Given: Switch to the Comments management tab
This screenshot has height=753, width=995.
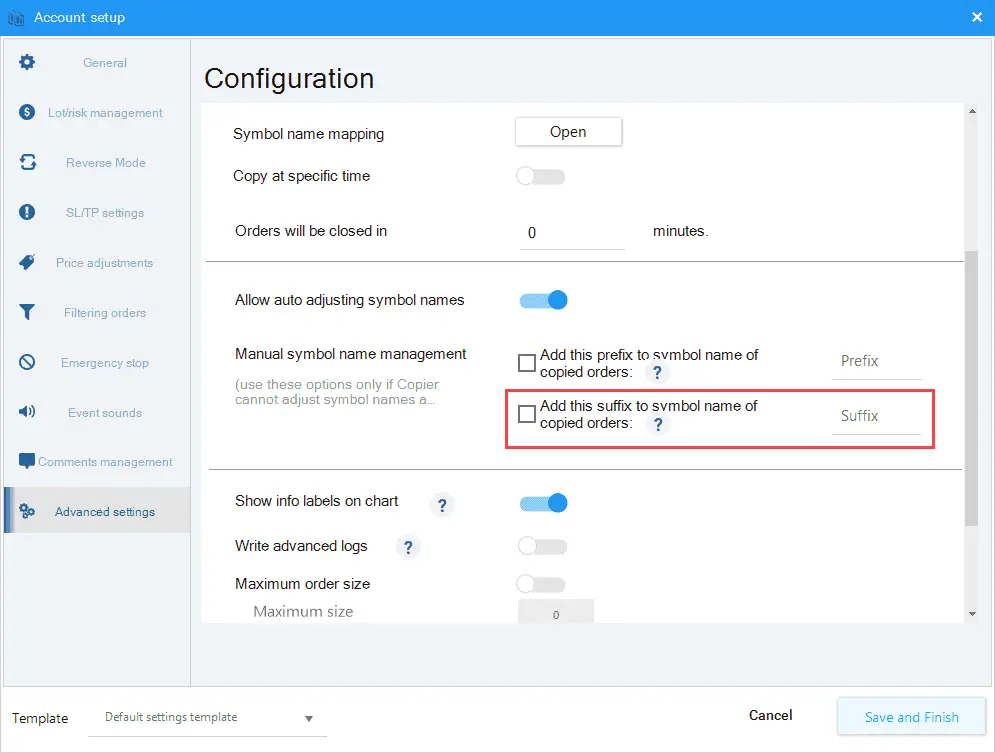Looking at the screenshot, I should (97, 462).
